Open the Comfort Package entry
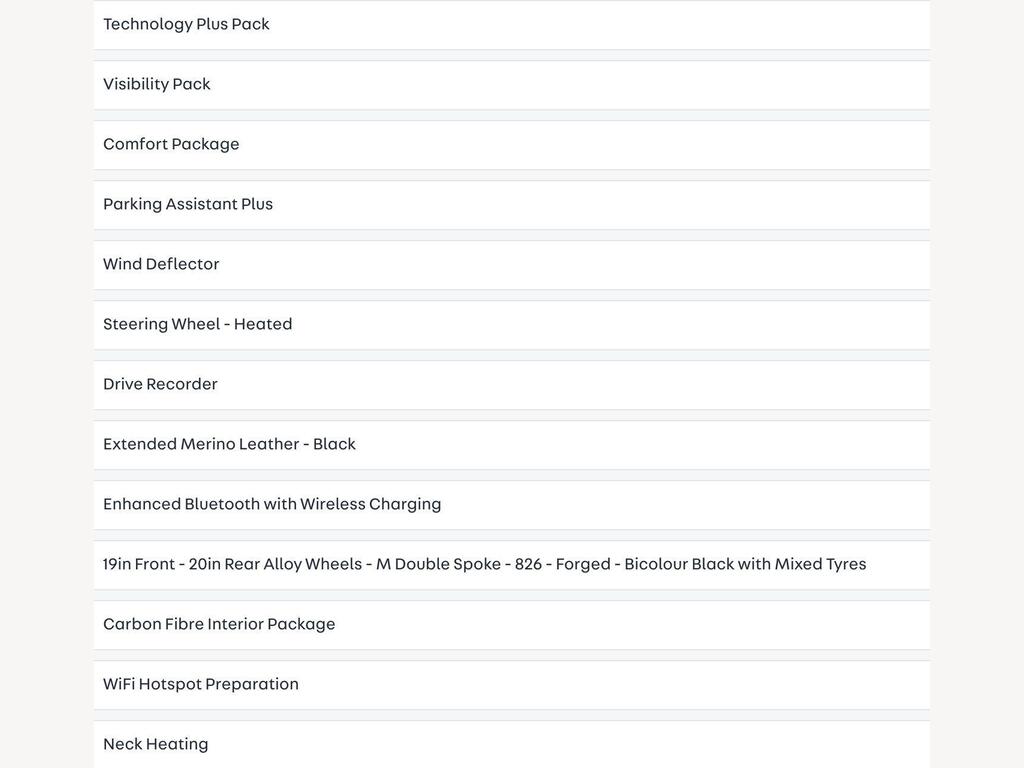Image resolution: width=1024 pixels, height=768 pixels. pos(512,145)
